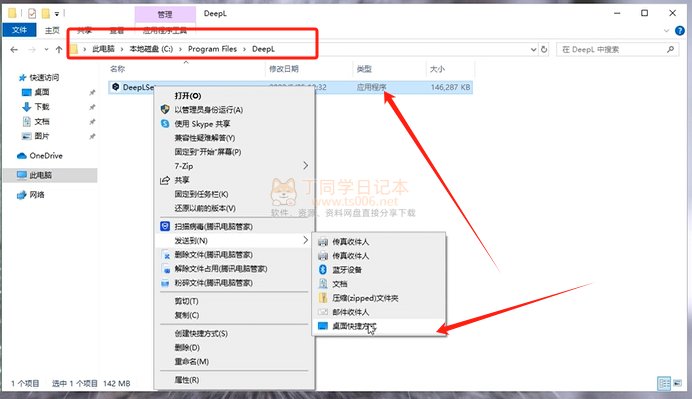This screenshot has width=692, height=399.
Task: Choose 重命名(M) in context menu
Action: pos(234,362)
